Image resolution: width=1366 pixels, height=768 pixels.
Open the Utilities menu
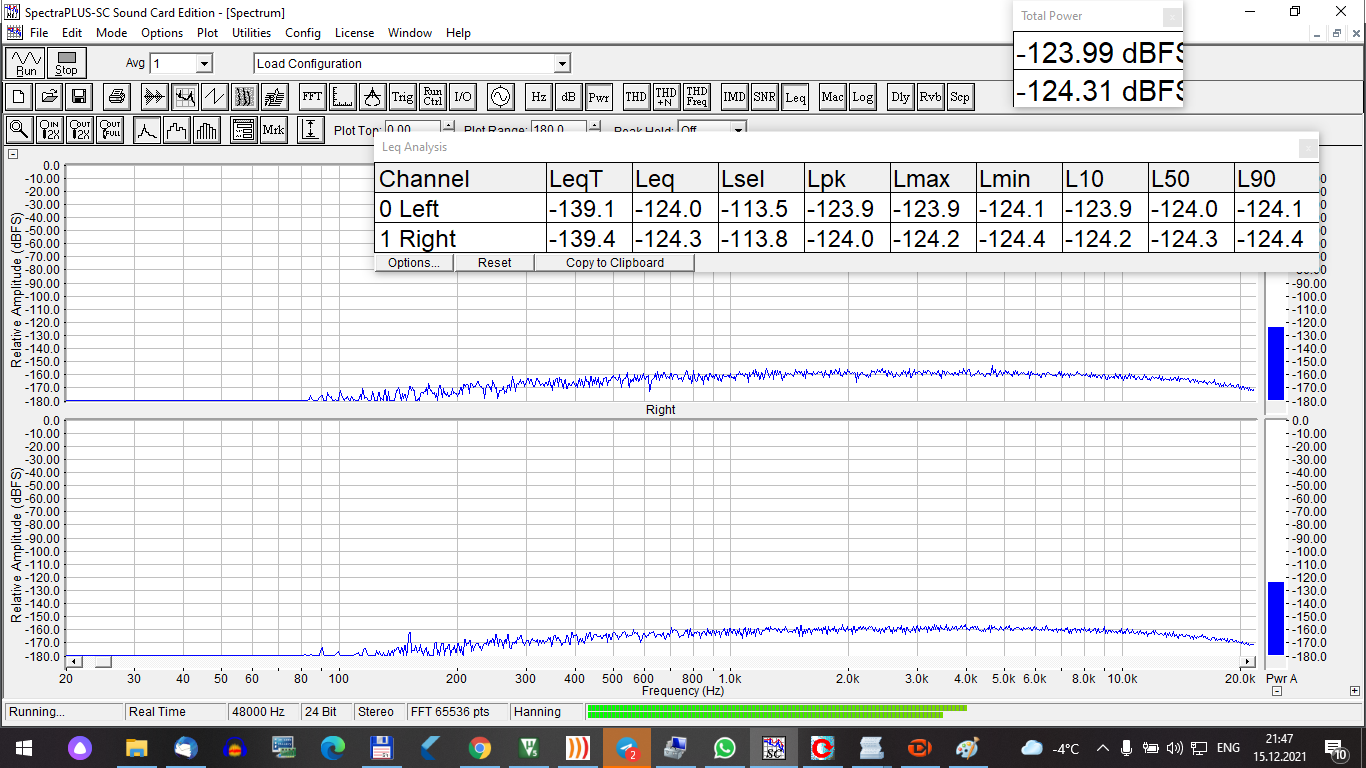pyautogui.click(x=251, y=33)
